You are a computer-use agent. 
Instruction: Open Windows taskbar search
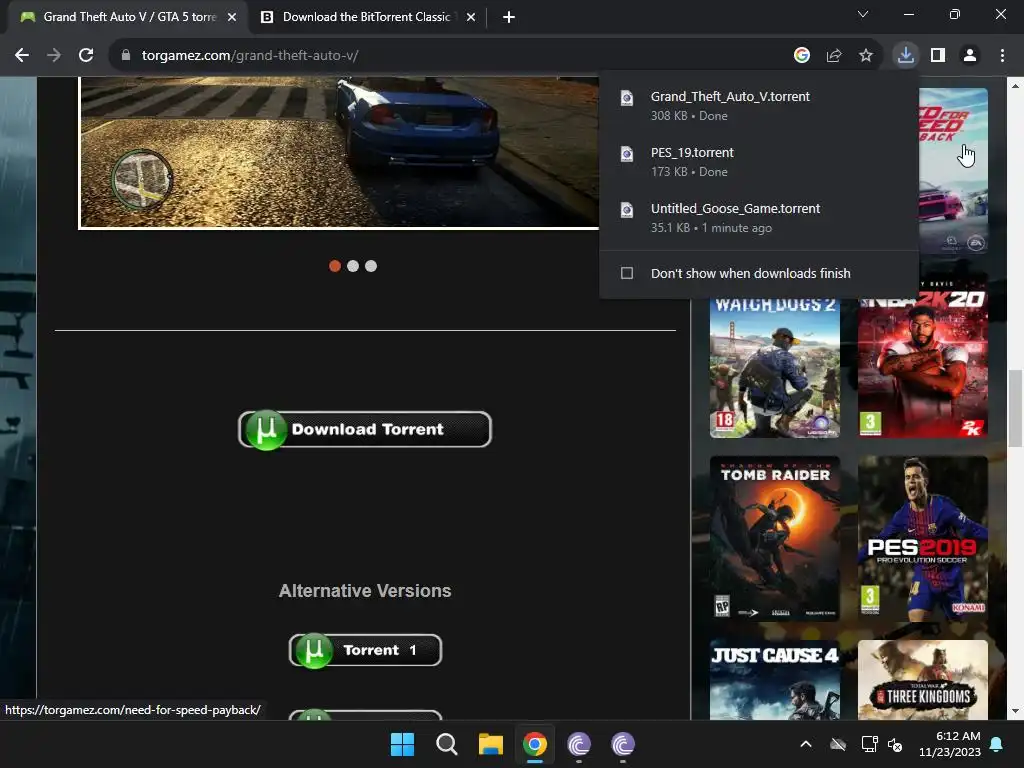tap(447, 744)
